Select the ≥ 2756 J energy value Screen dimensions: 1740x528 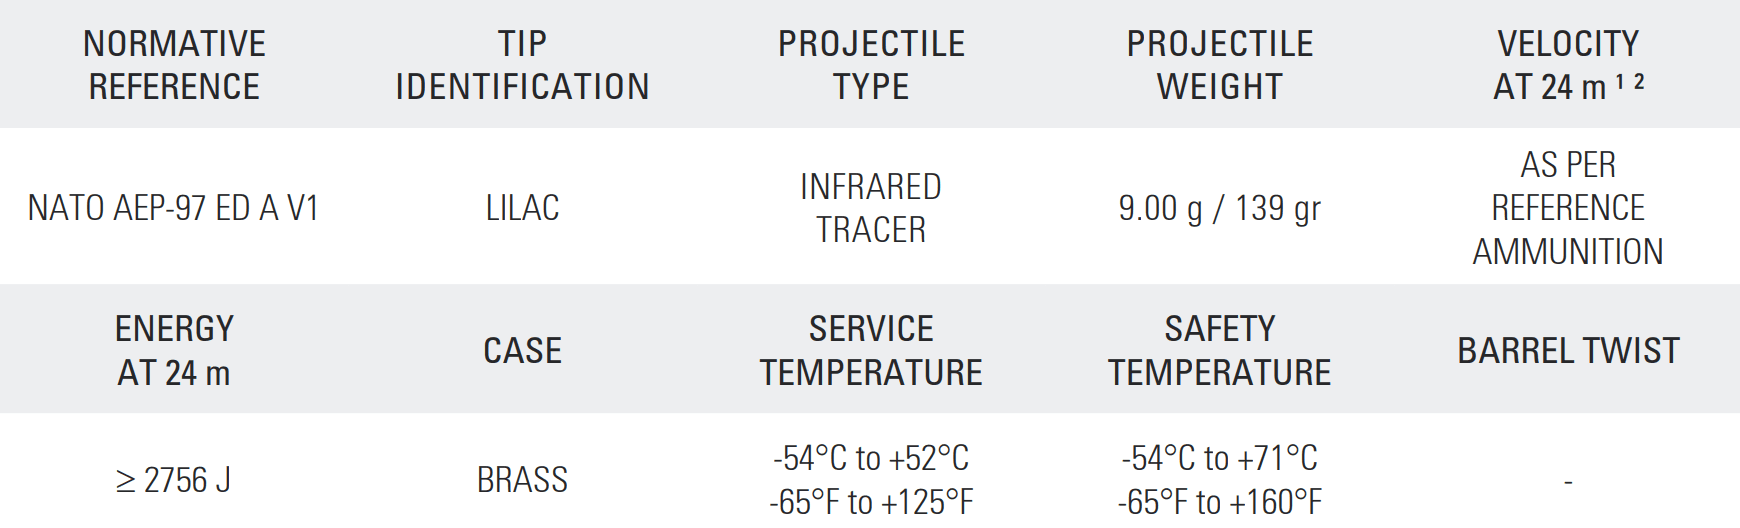pyautogui.click(x=173, y=481)
